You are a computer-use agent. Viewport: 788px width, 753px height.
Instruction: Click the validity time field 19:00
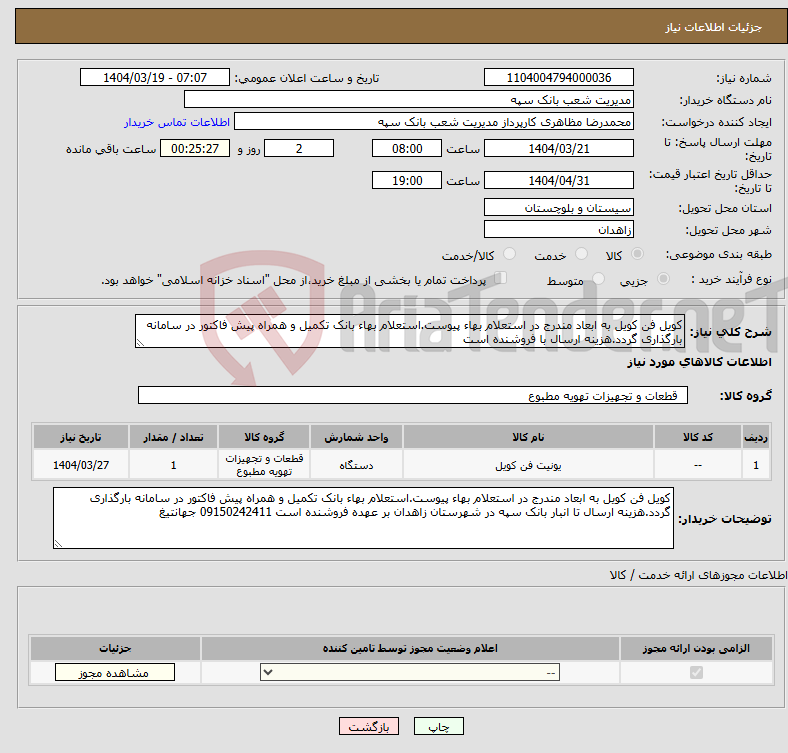click(407, 180)
